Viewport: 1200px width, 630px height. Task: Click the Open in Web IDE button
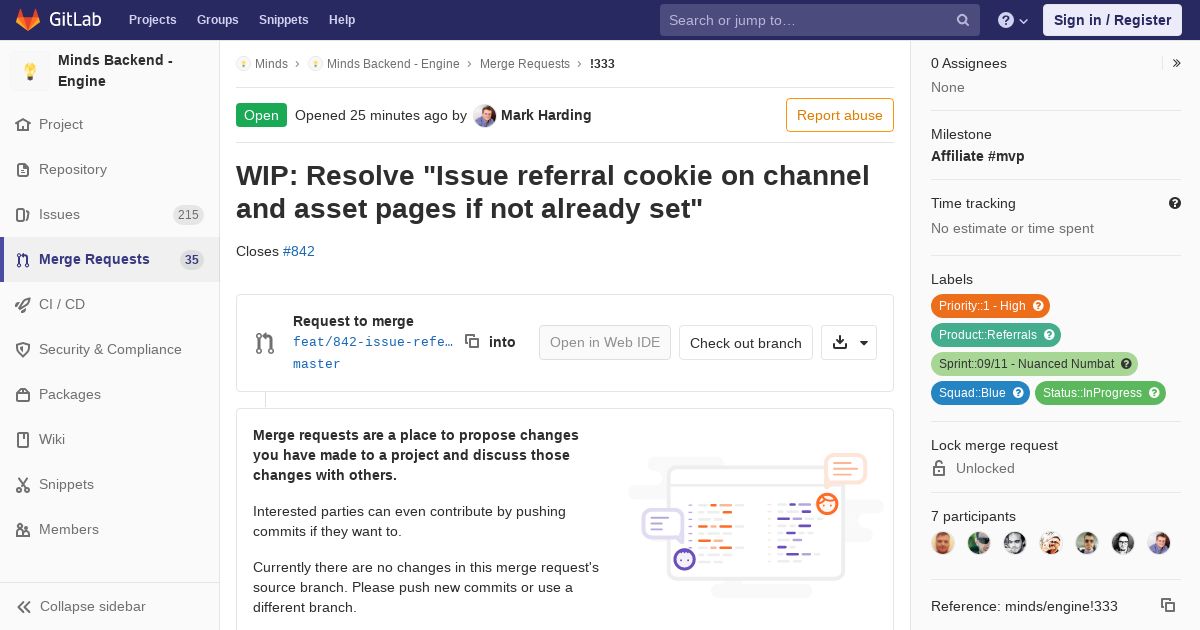pyautogui.click(x=605, y=342)
